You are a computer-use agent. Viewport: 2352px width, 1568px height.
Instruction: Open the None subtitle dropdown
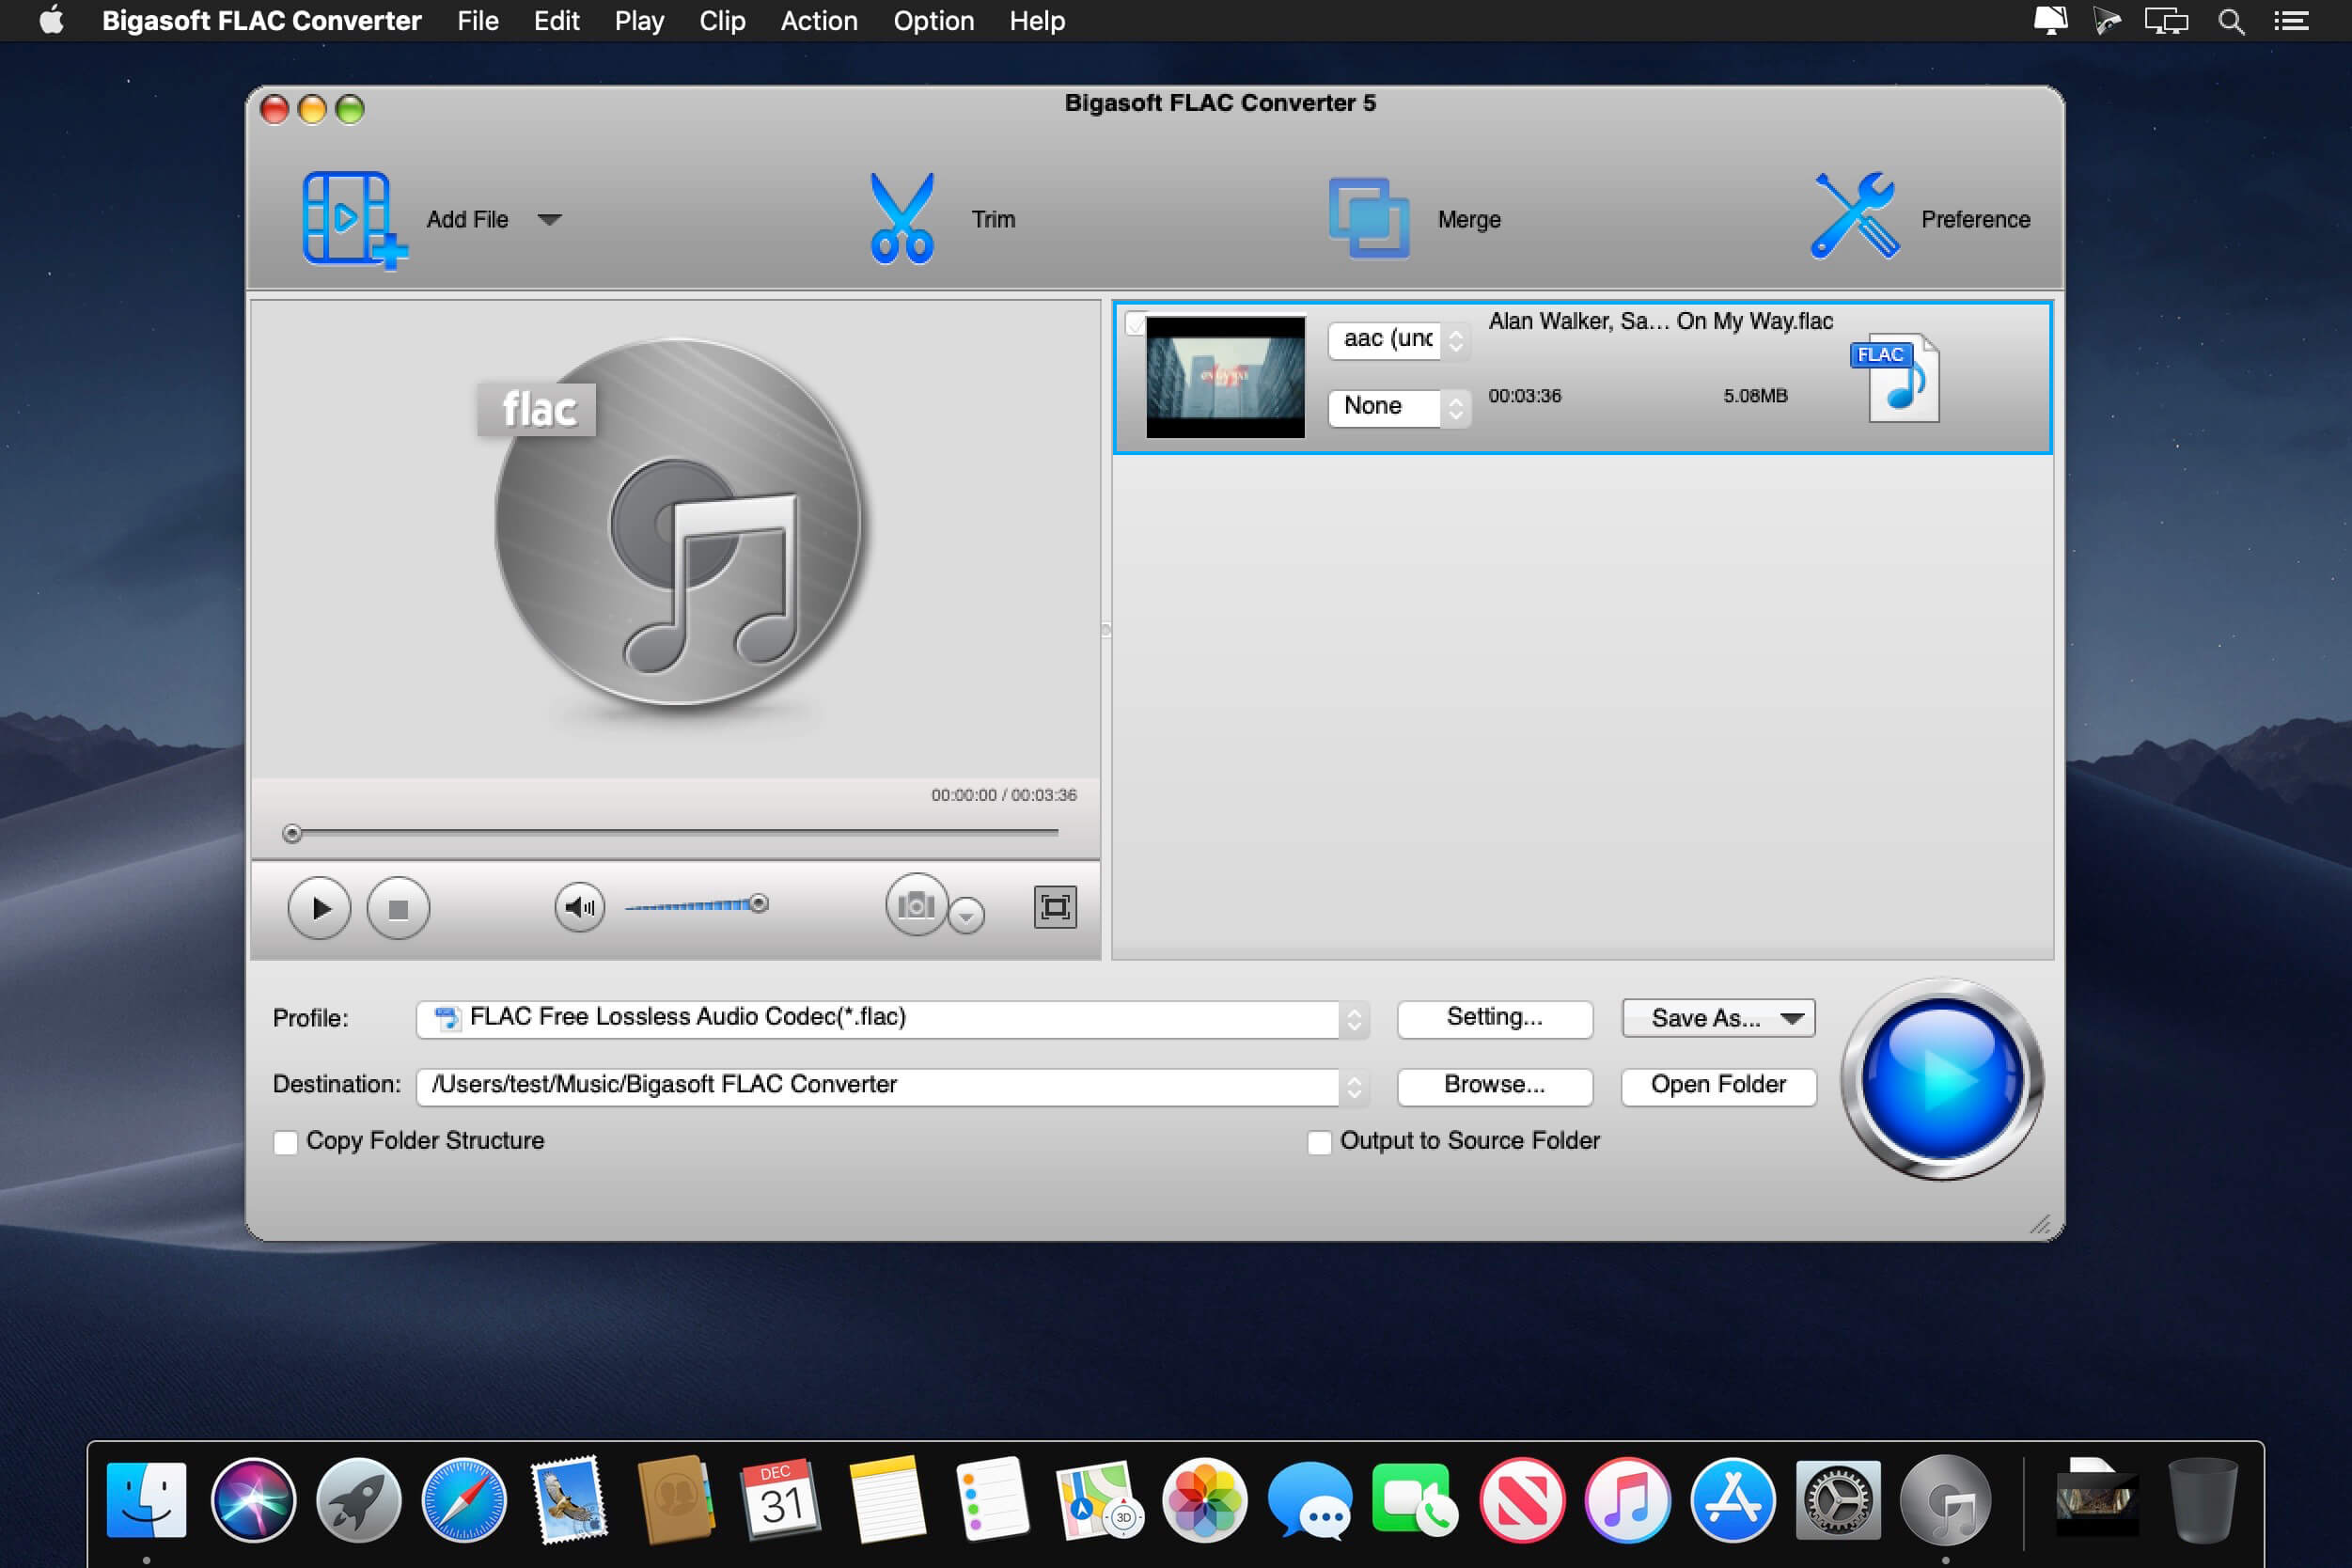pos(1399,407)
